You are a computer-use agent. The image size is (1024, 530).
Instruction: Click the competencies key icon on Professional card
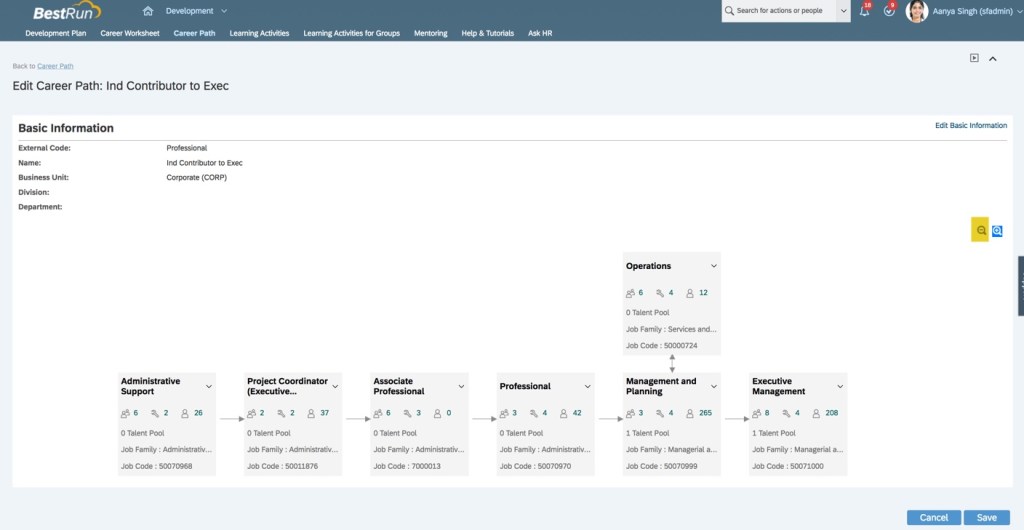coord(533,412)
